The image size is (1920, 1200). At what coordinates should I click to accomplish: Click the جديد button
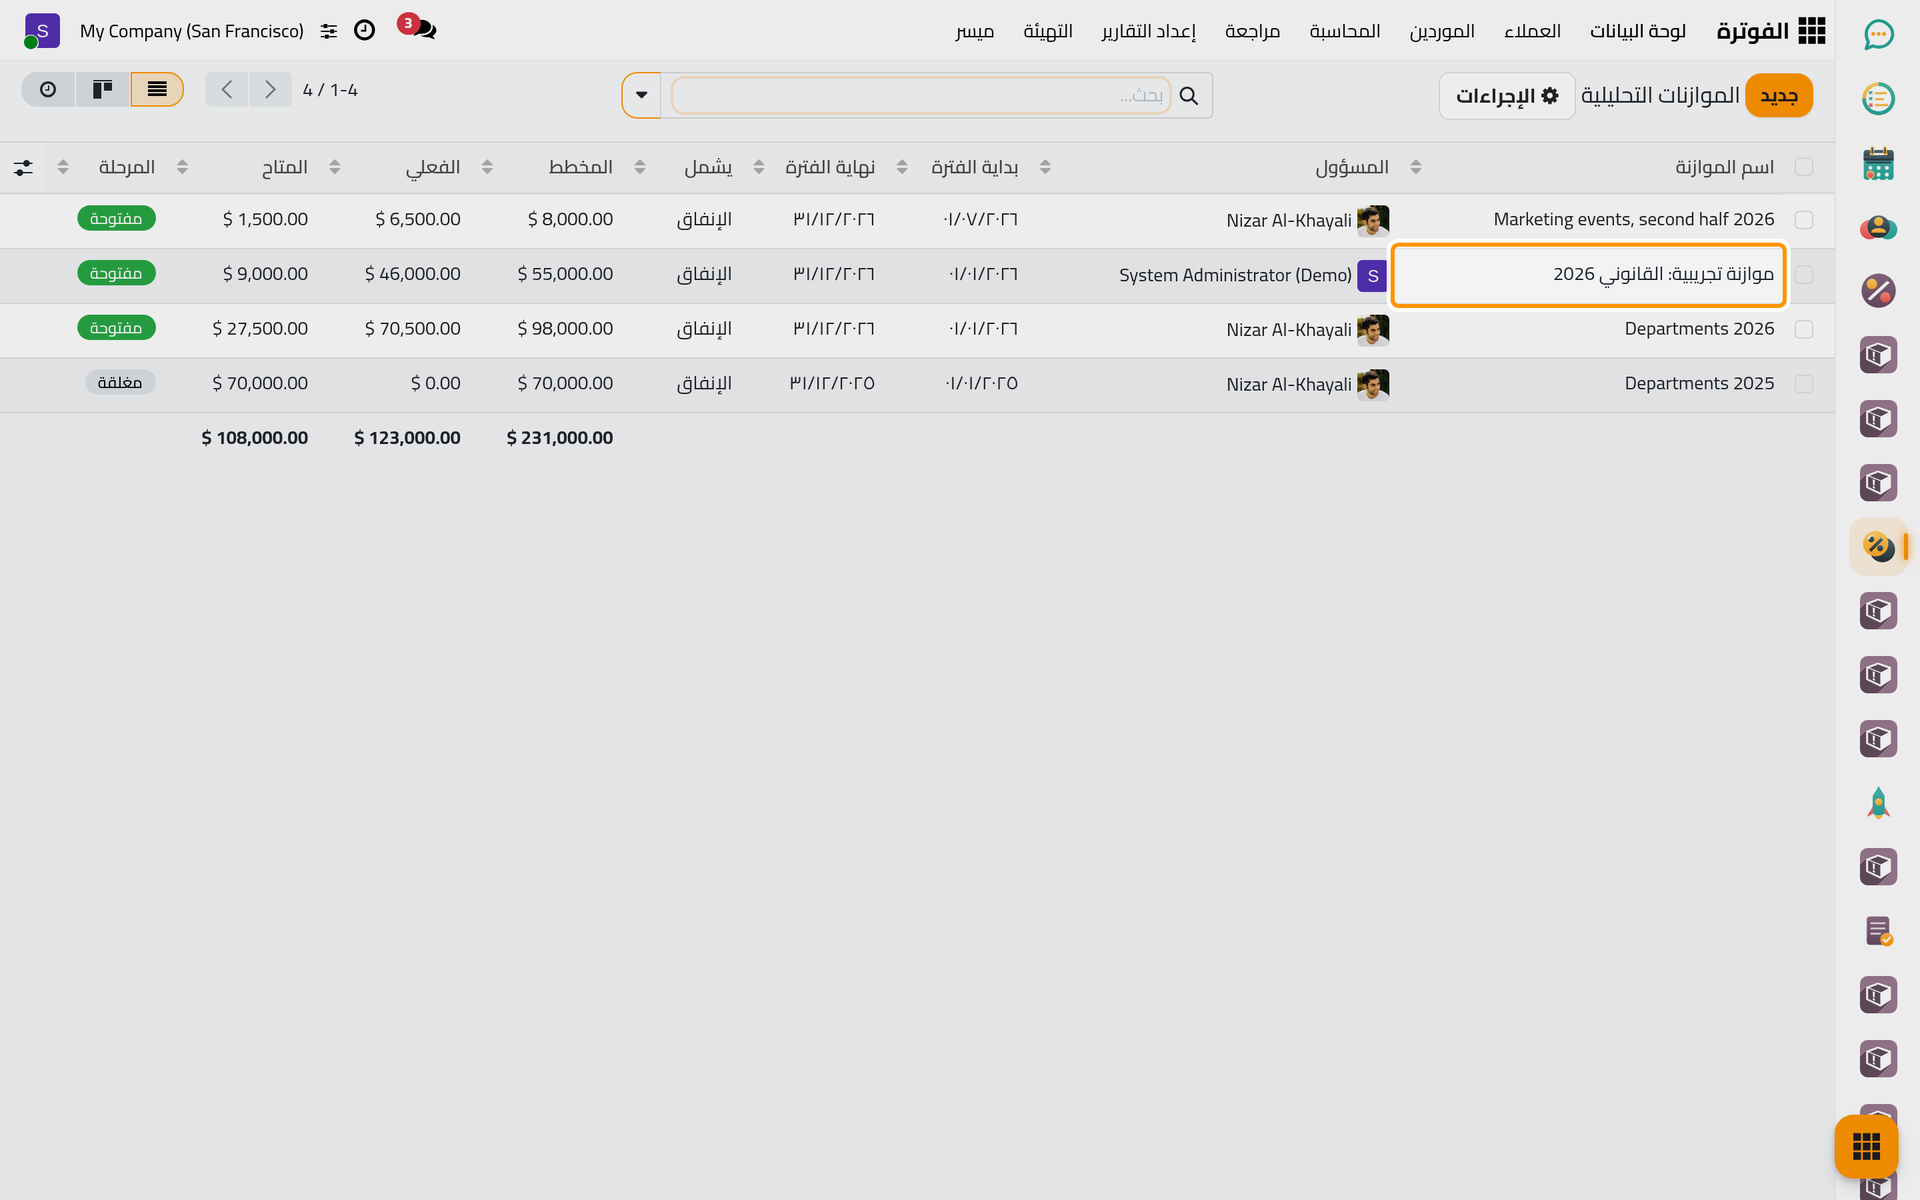pos(1779,96)
